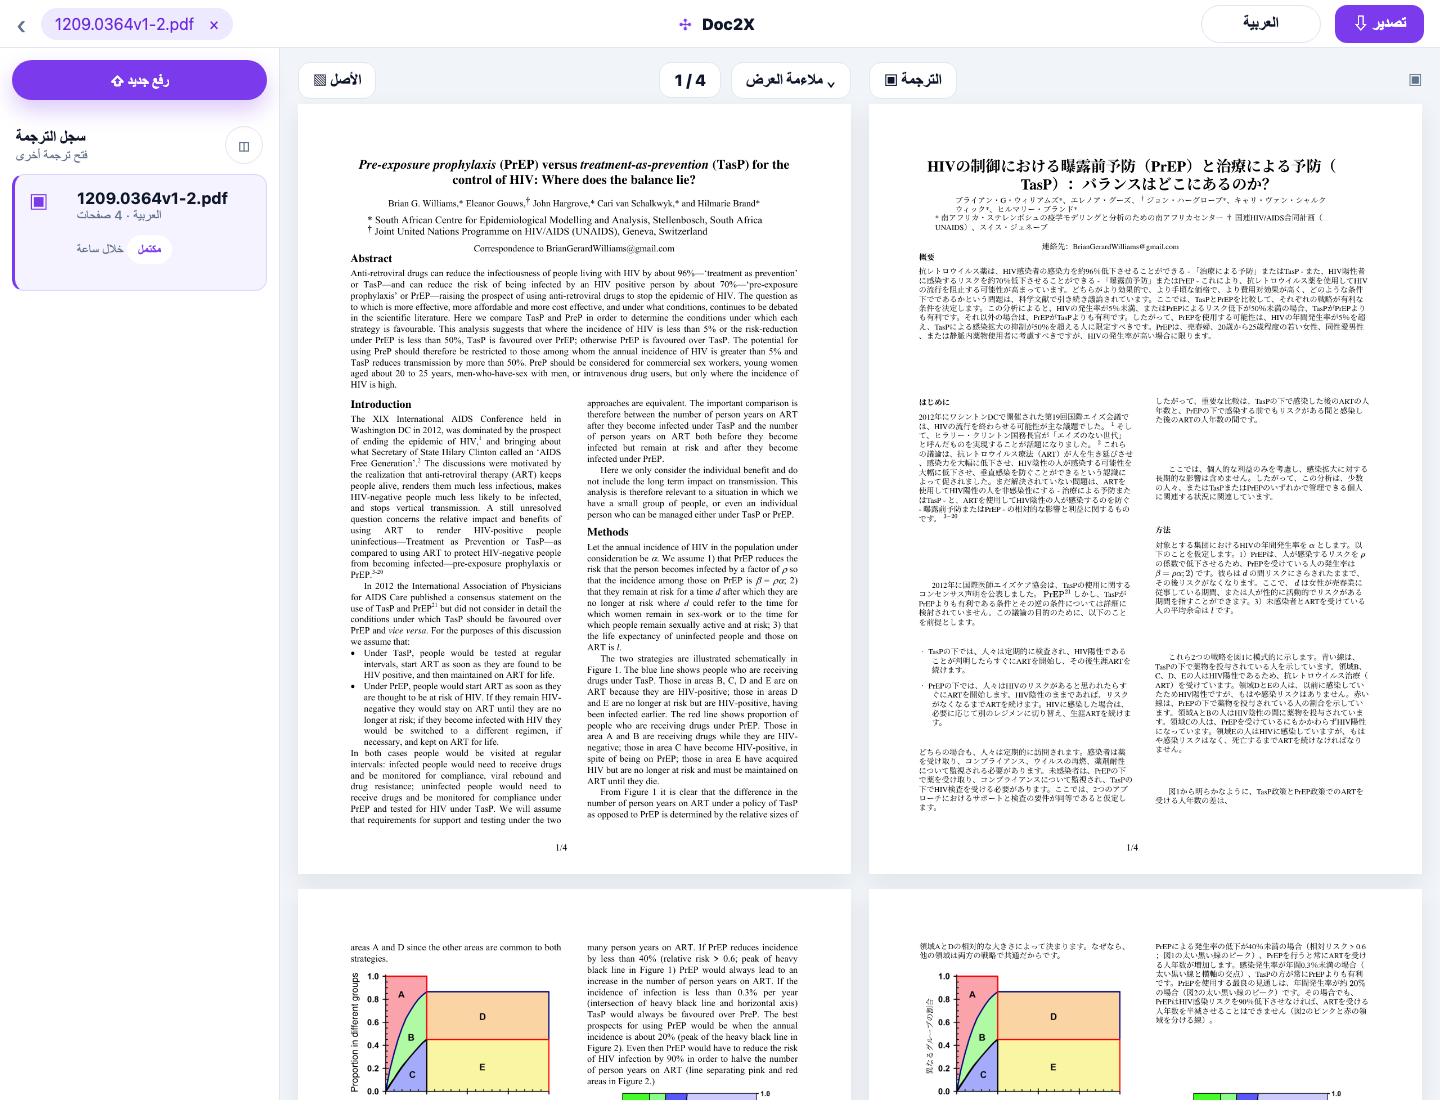Collapse the sidebar with the panel icon
Viewport: 1440px width, 1100px height.
[x=244, y=146]
